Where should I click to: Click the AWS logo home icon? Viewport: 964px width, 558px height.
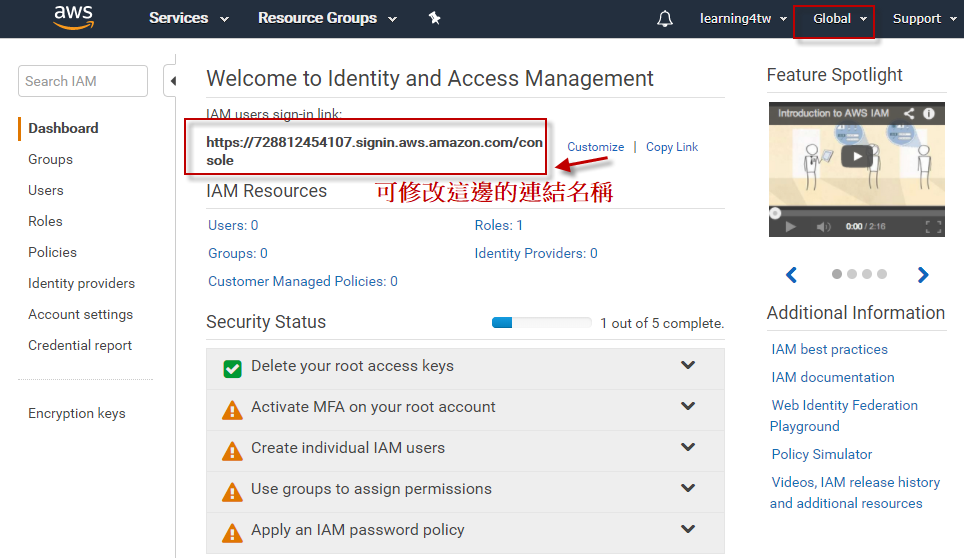point(73,17)
